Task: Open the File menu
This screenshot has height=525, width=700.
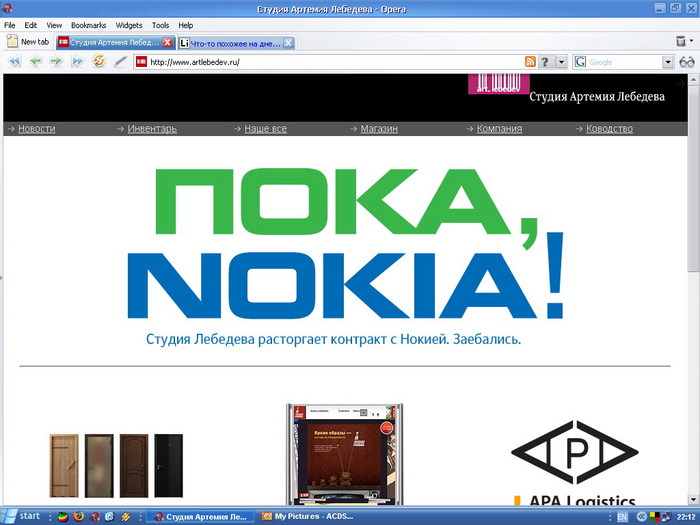Action: pyautogui.click(x=9, y=25)
